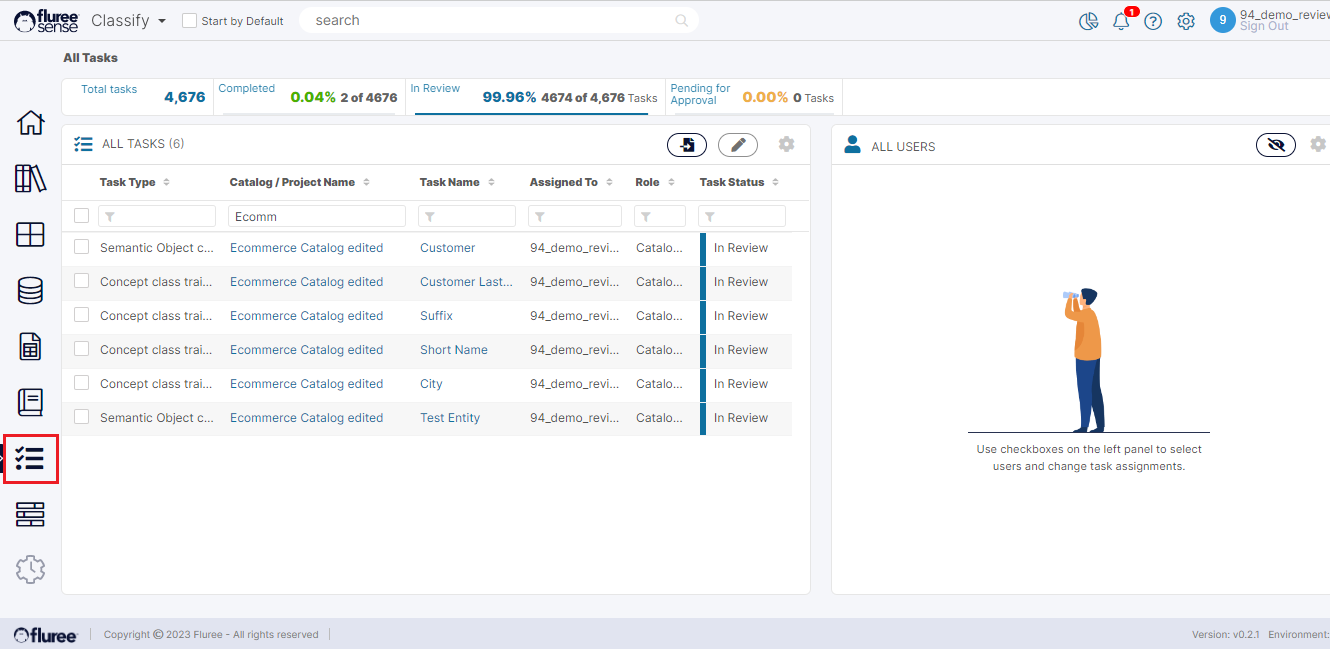Click the database cylinder sidebar icon
The width and height of the screenshot is (1330, 649).
[31, 291]
